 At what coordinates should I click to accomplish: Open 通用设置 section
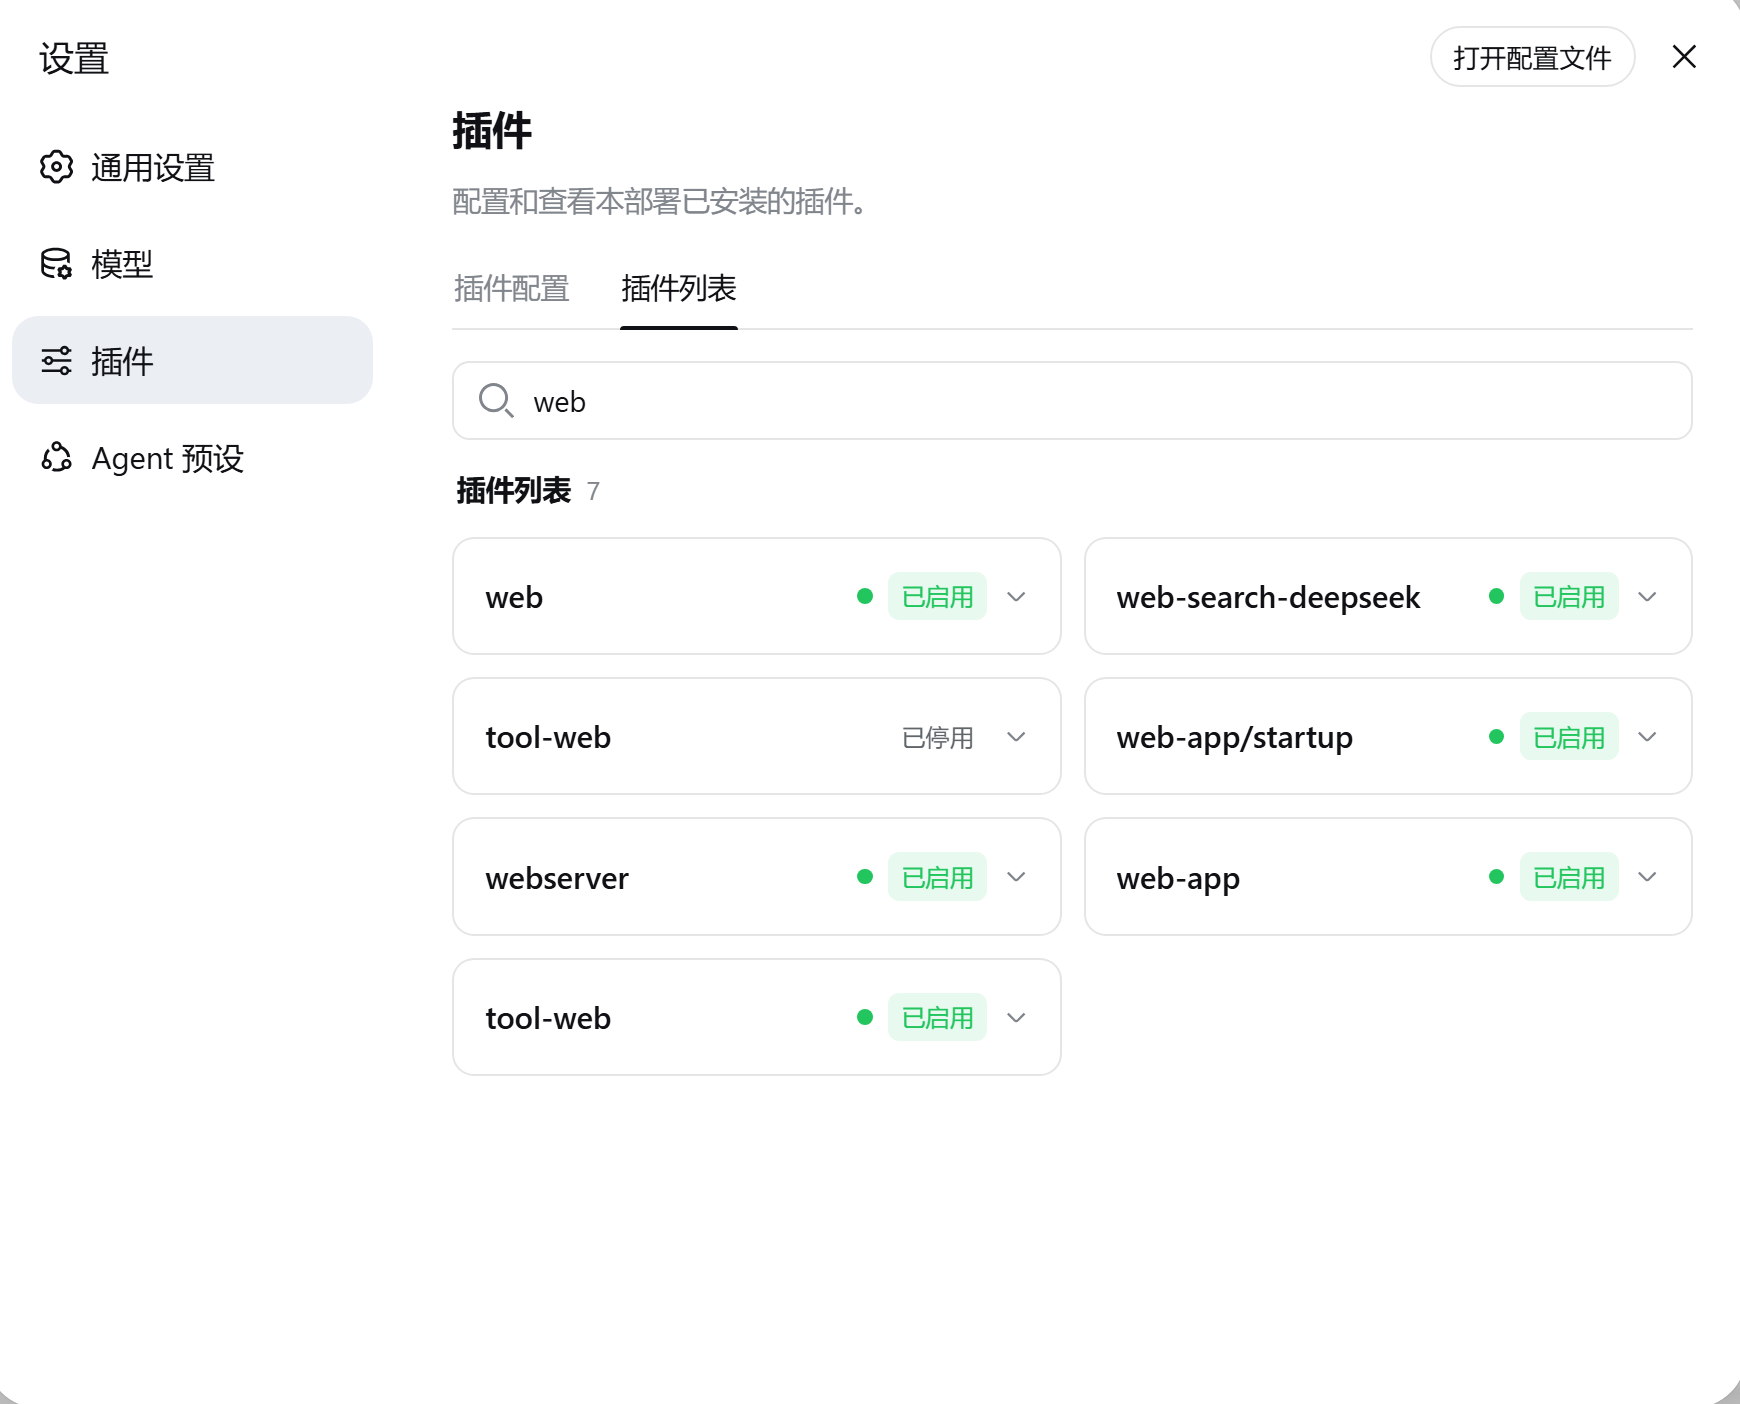click(192, 167)
